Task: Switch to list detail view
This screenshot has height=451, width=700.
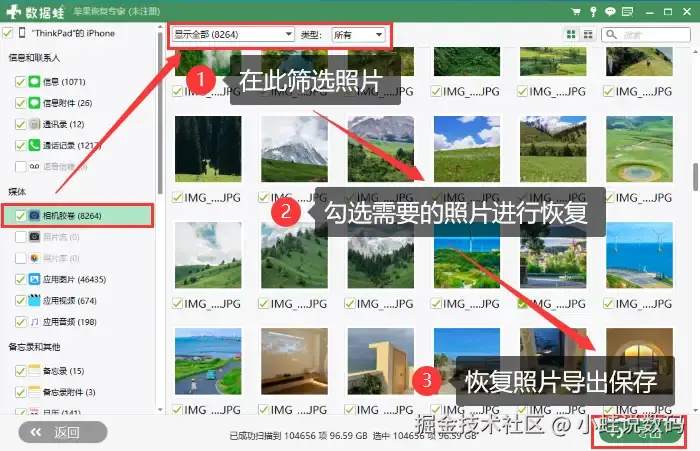Action: click(x=588, y=34)
